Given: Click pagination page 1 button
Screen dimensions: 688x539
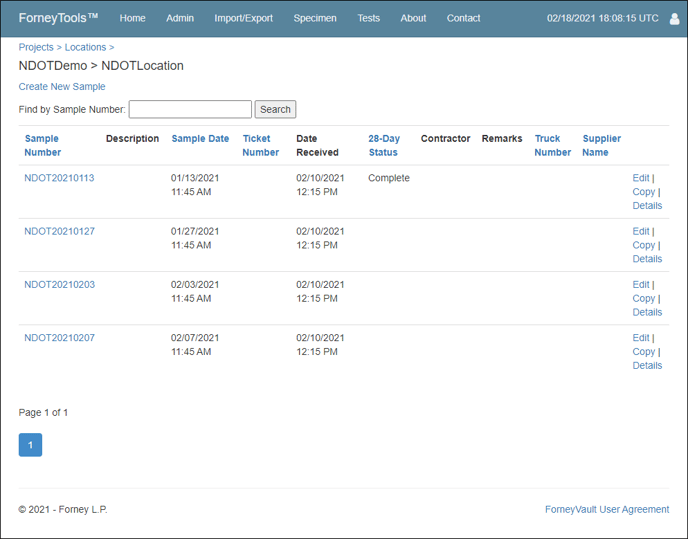Looking at the screenshot, I should coord(30,445).
